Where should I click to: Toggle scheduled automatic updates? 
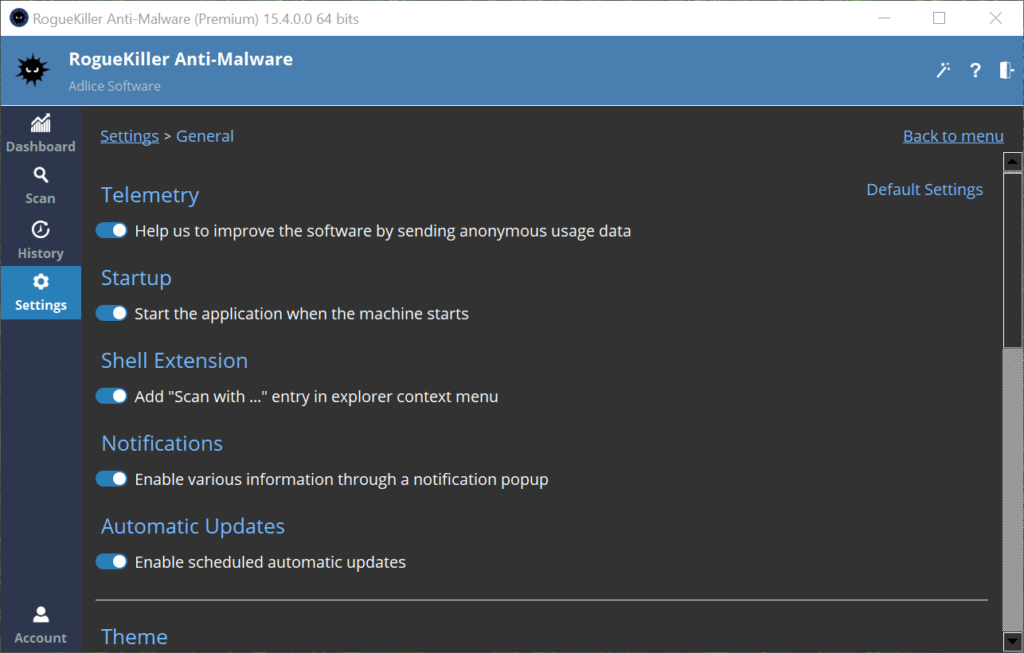pyautogui.click(x=112, y=562)
